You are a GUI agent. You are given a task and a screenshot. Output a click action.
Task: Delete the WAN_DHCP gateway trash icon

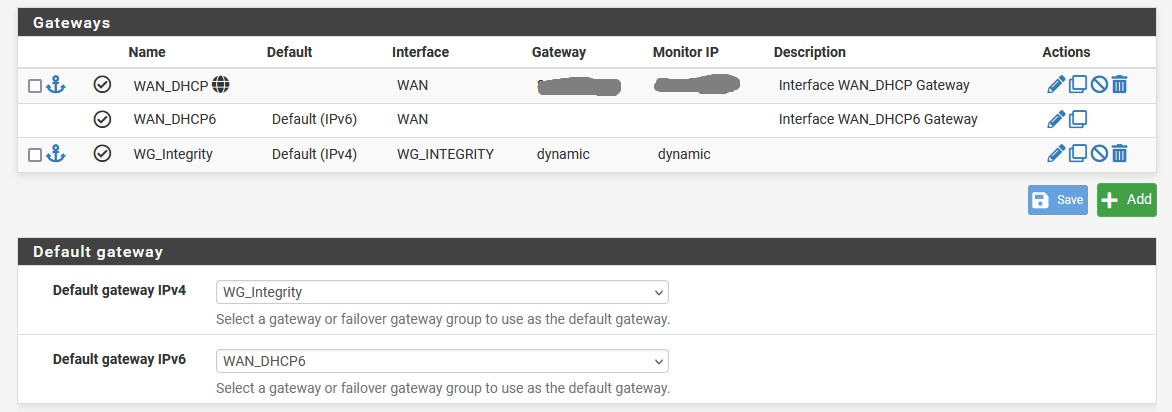point(1120,85)
